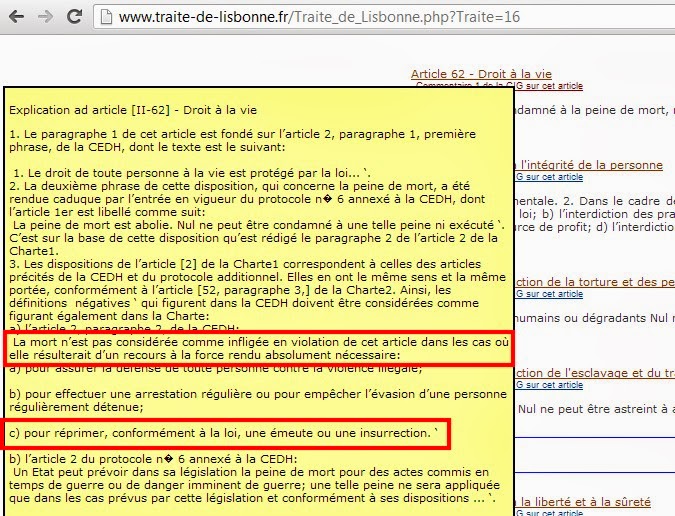Go back with the browser back arrow
The image size is (675, 516).
point(16,17)
